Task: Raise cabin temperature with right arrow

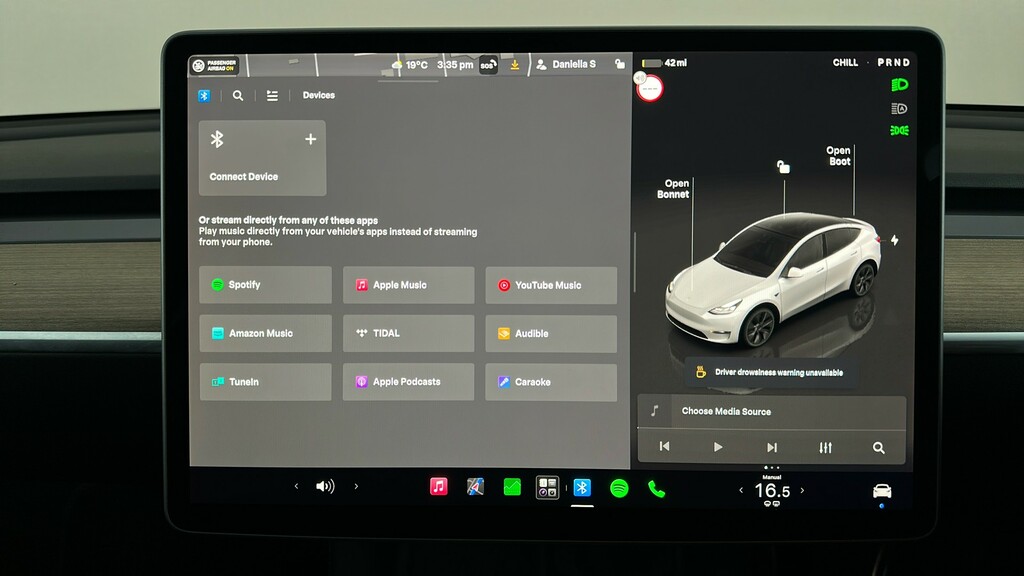Action: pos(803,490)
